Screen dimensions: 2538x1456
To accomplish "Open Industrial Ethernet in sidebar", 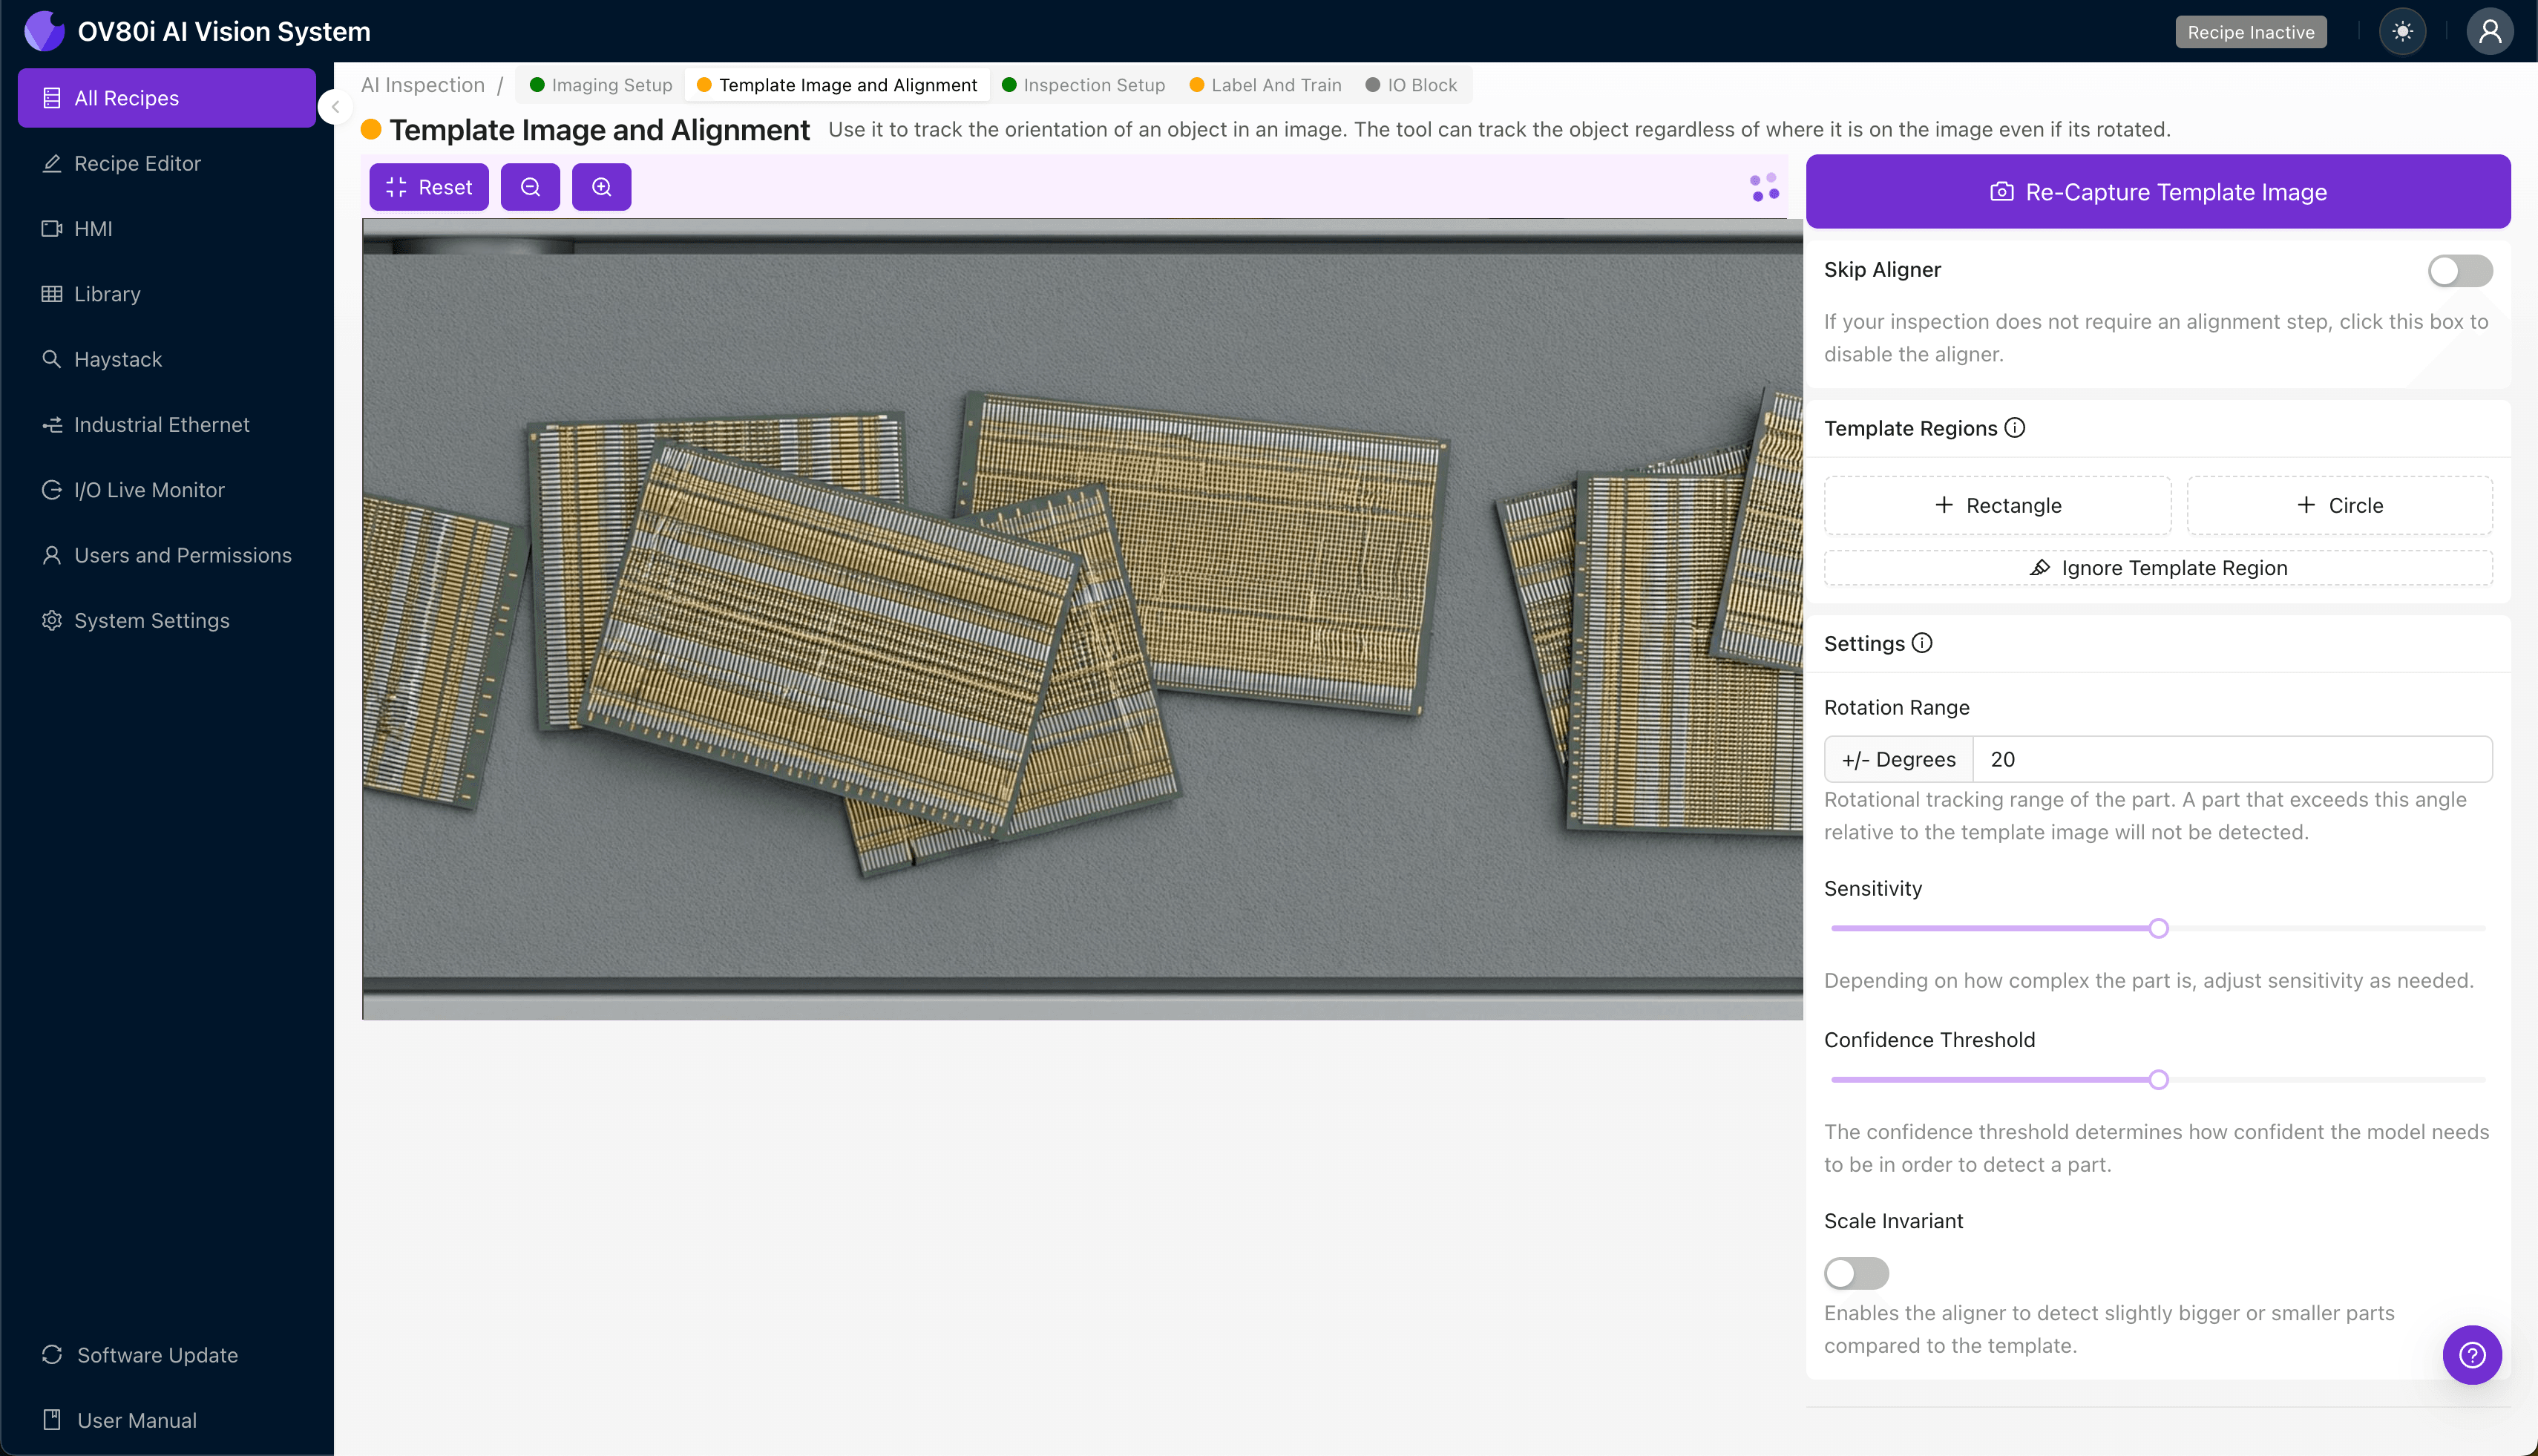I will (x=161, y=425).
